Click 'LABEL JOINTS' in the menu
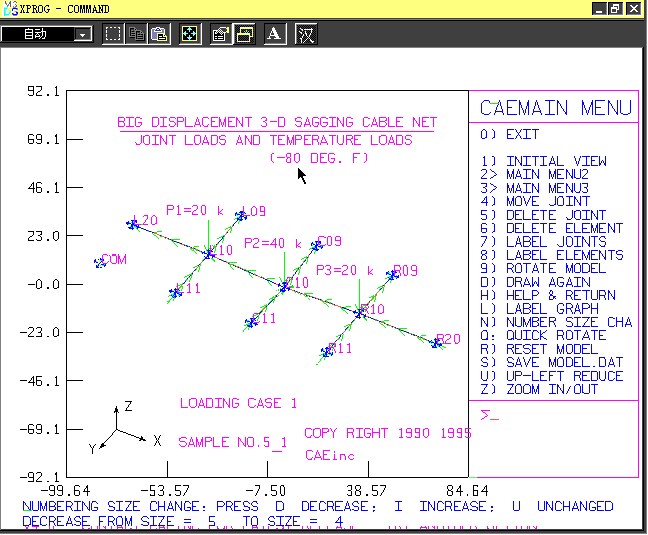648x535 pixels. point(555,241)
